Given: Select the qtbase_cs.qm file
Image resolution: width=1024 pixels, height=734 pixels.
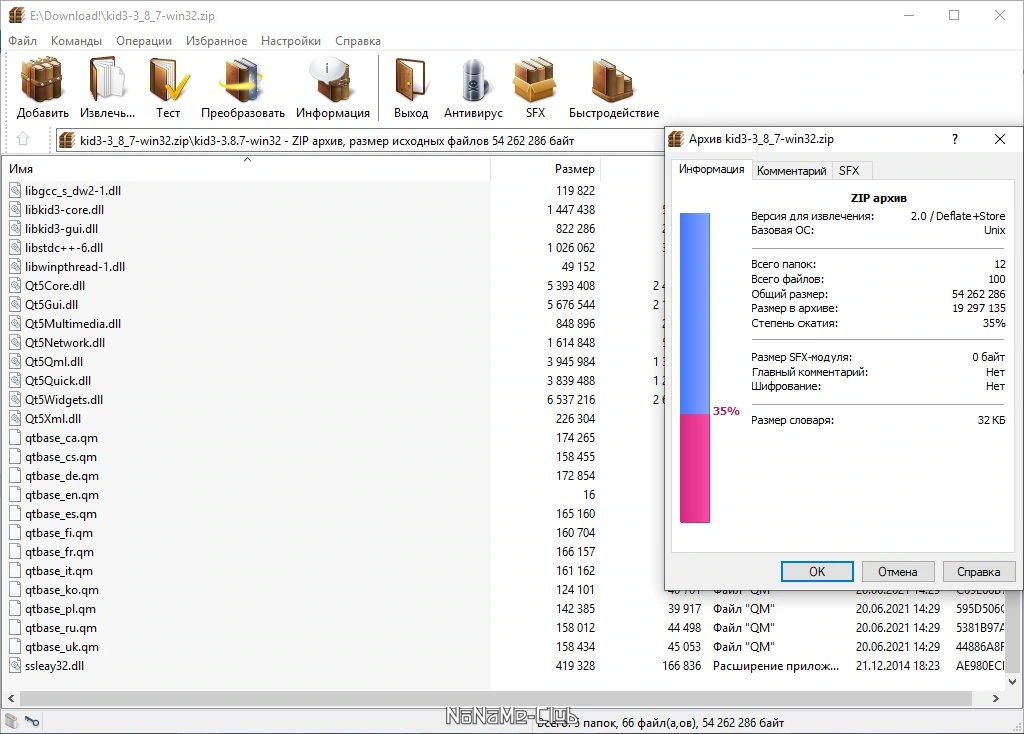Looking at the screenshot, I should click(61, 456).
